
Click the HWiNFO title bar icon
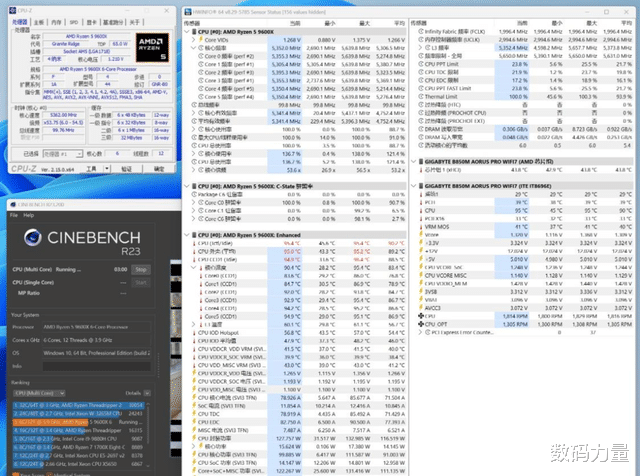pos(188,12)
